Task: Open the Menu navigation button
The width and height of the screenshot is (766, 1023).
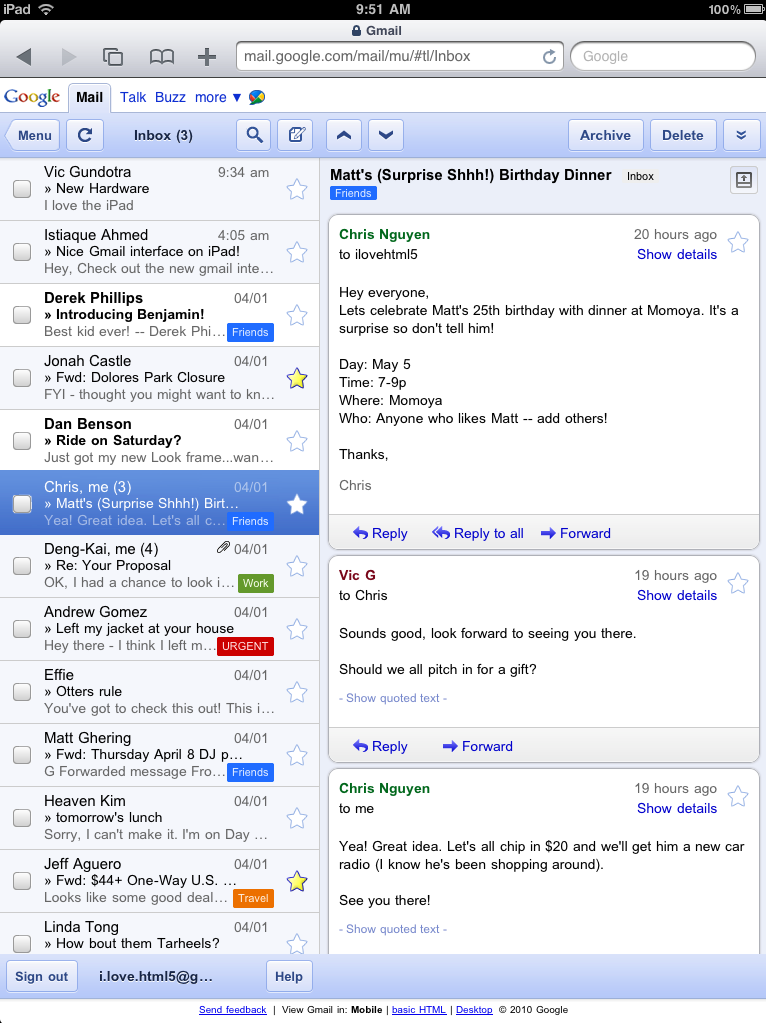Action: tap(33, 135)
